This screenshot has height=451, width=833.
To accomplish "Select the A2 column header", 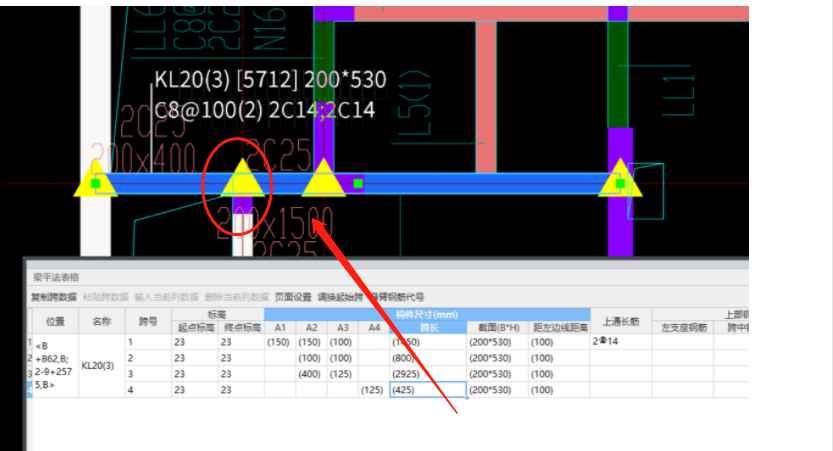I will 312,328.
